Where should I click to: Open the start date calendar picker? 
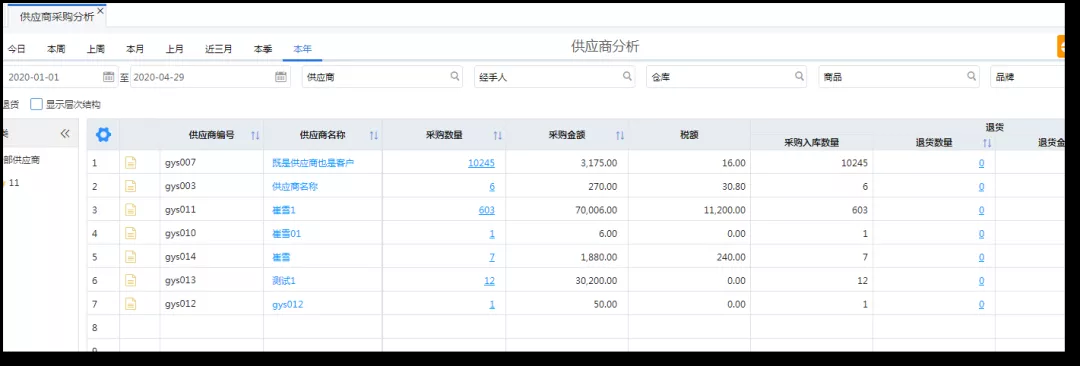[x=109, y=77]
